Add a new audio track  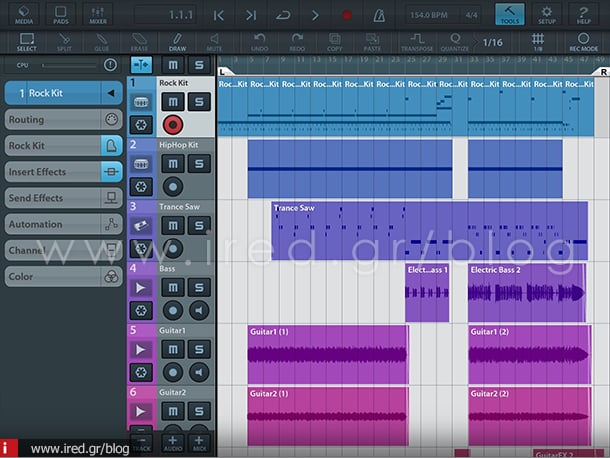tap(172, 441)
